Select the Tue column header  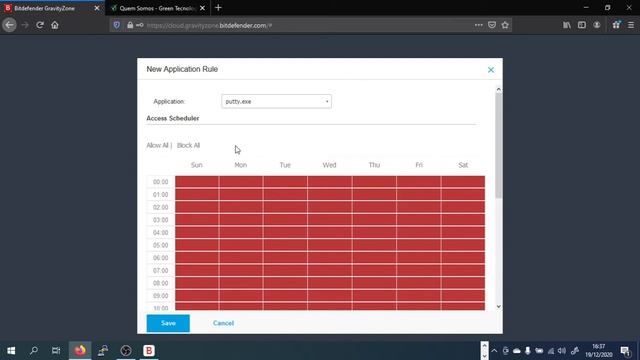click(x=285, y=165)
